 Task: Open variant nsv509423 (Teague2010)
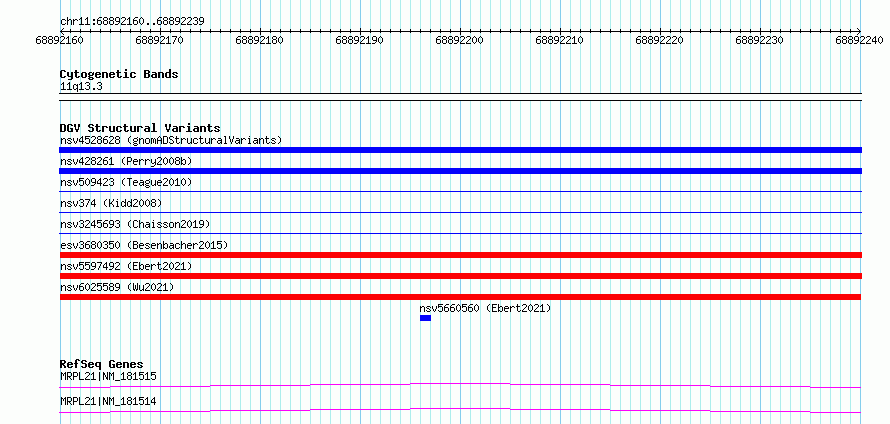coord(126,182)
